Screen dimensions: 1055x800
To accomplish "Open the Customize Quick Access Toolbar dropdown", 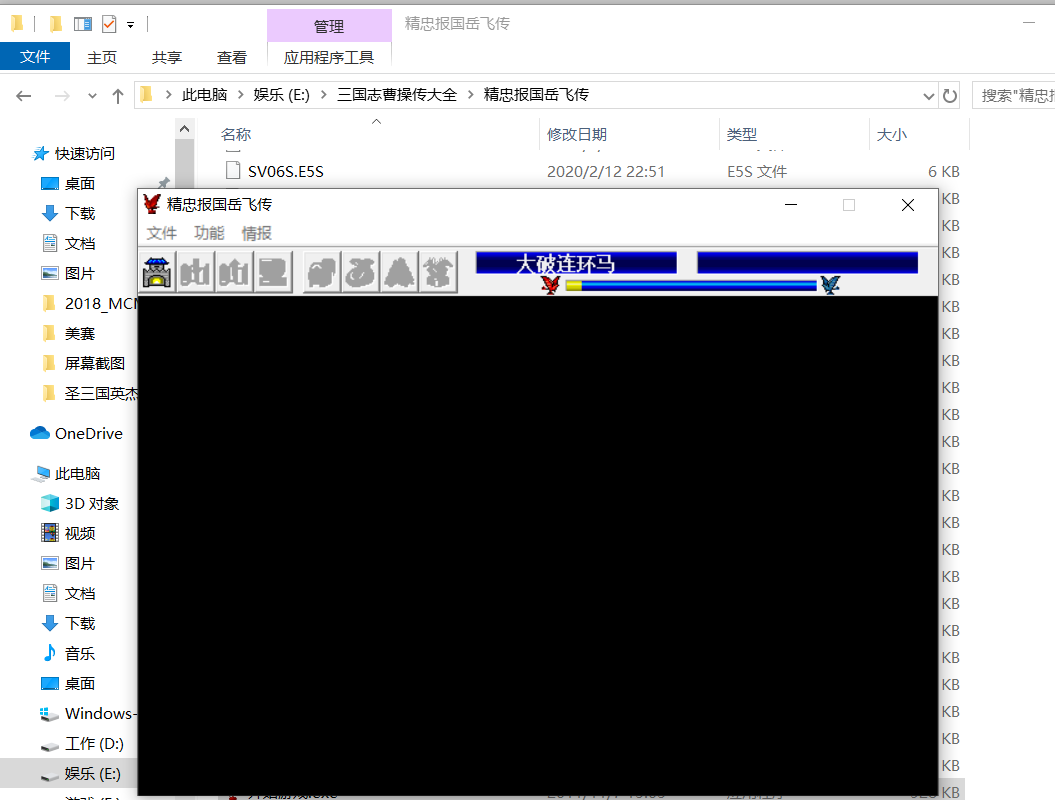I will click(131, 25).
